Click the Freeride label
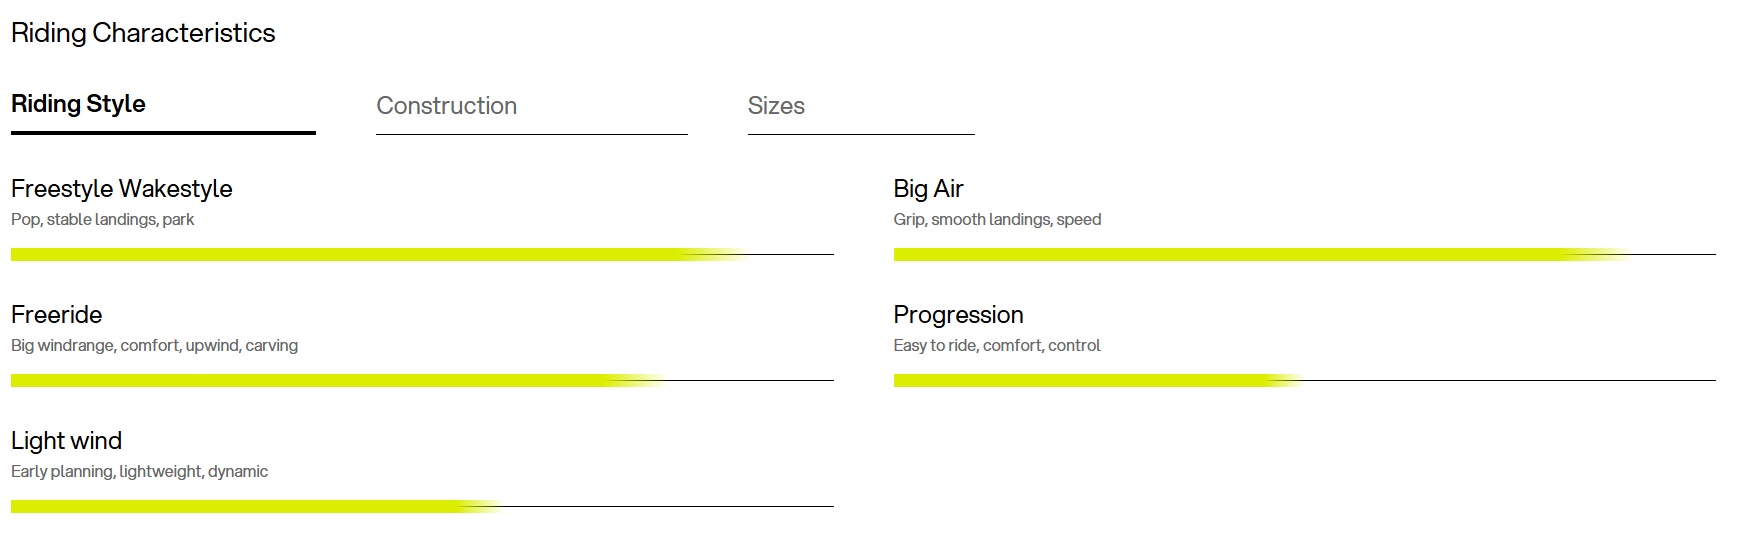The height and width of the screenshot is (533, 1738). coord(56,315)
